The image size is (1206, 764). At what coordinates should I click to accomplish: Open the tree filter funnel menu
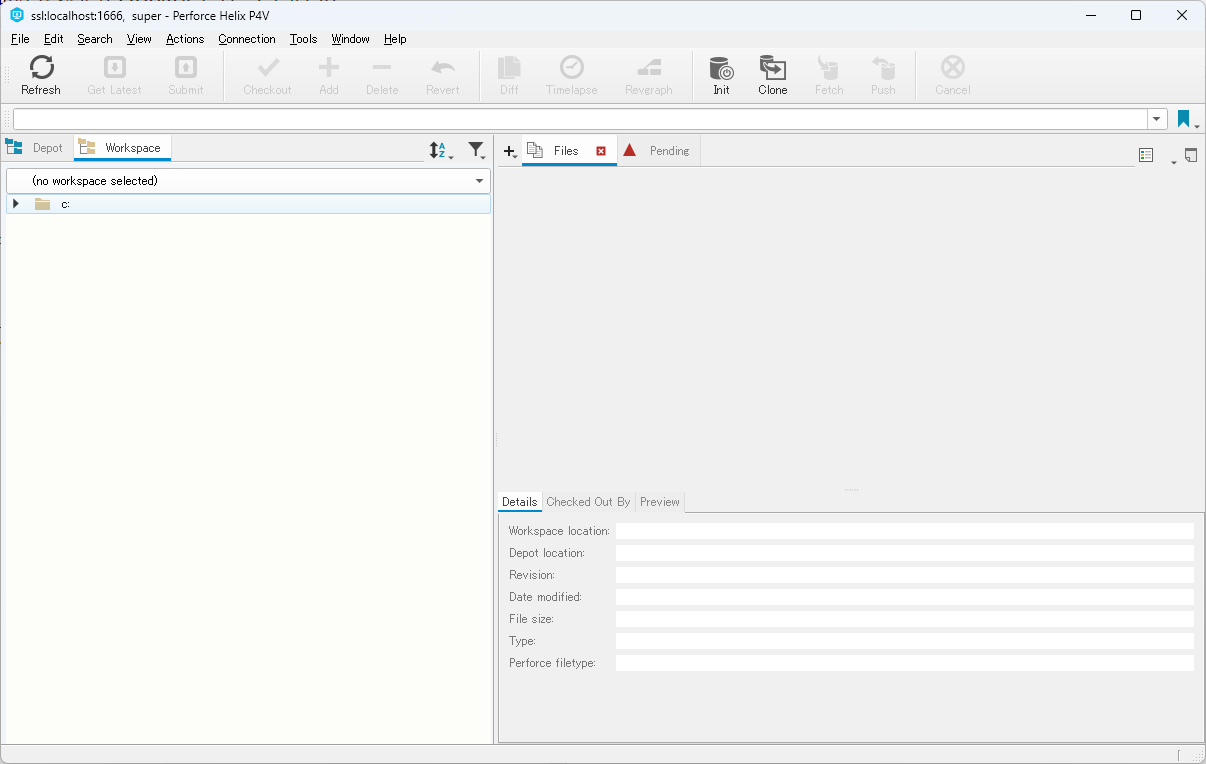tap(477, 150)
